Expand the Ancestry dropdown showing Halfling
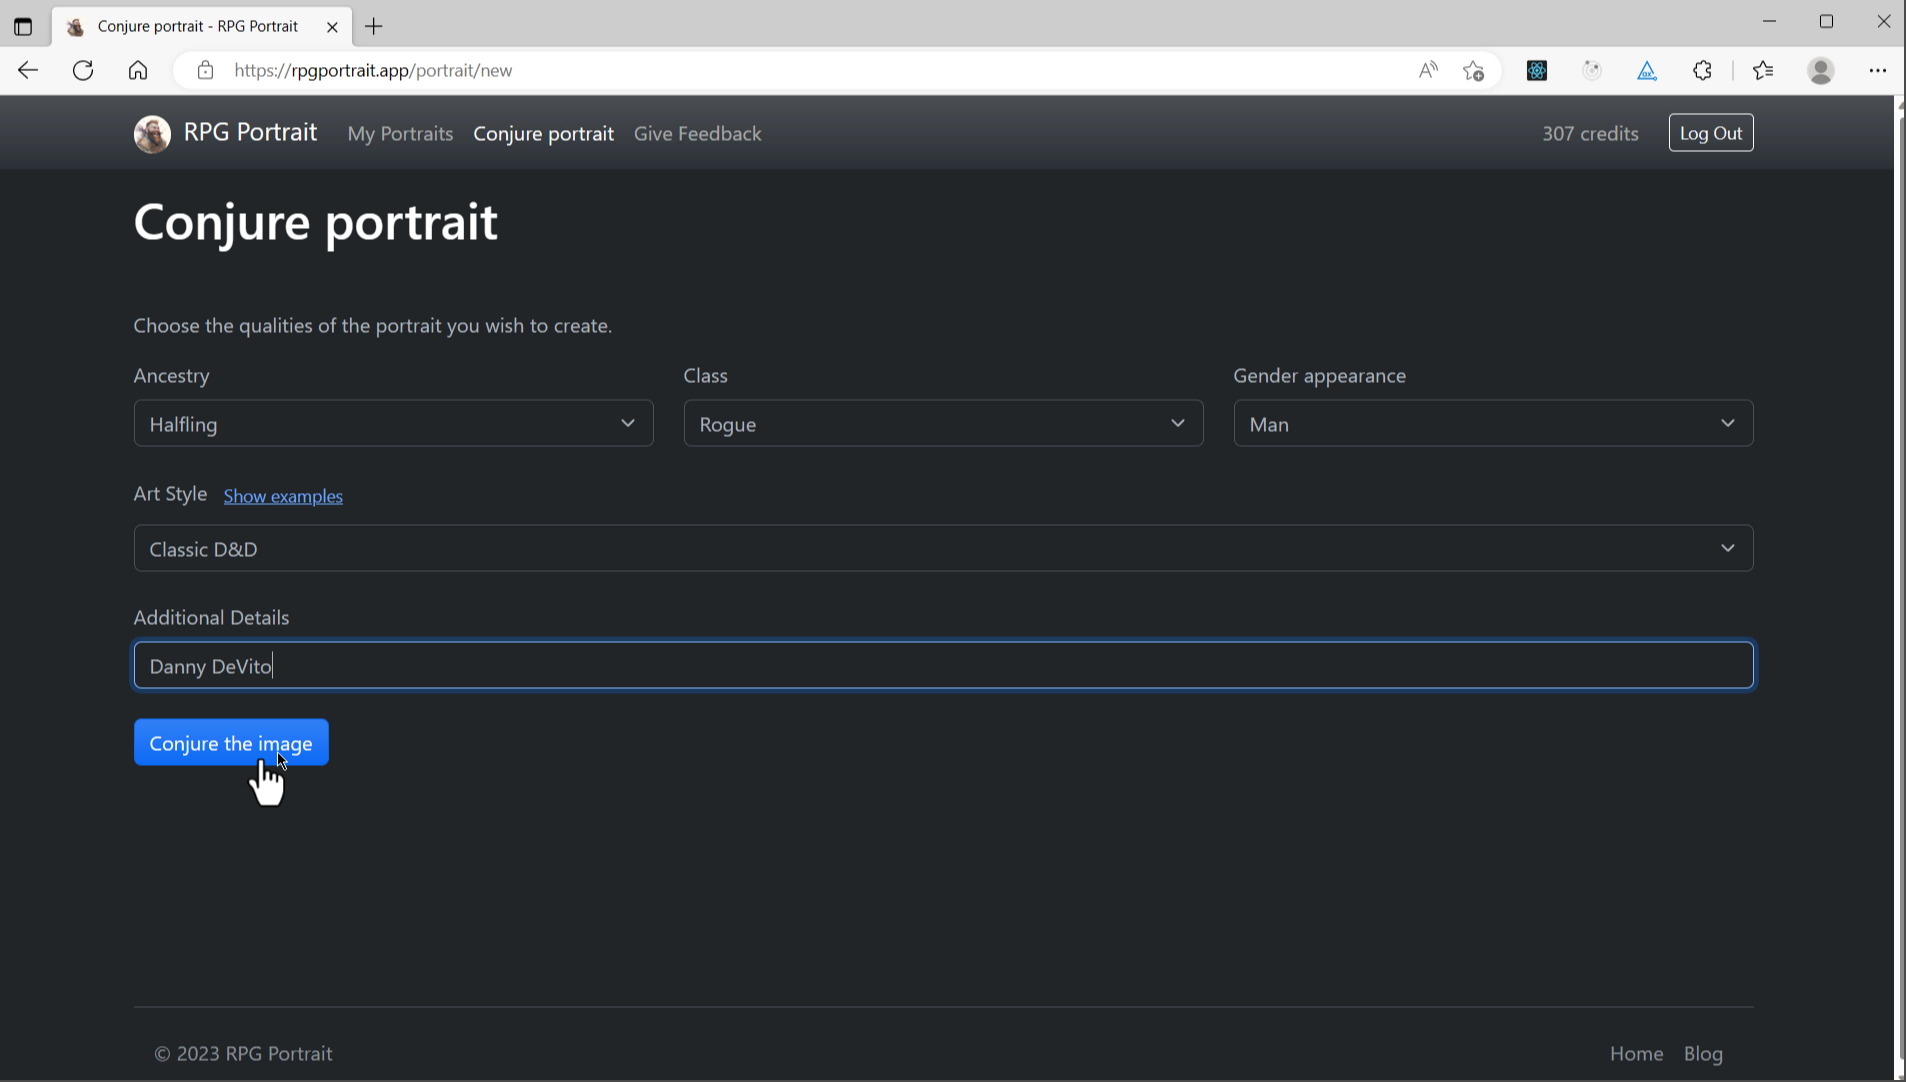Viewport: 1906px width, 1082px height. pyautogui.click(x=393, y=424)
